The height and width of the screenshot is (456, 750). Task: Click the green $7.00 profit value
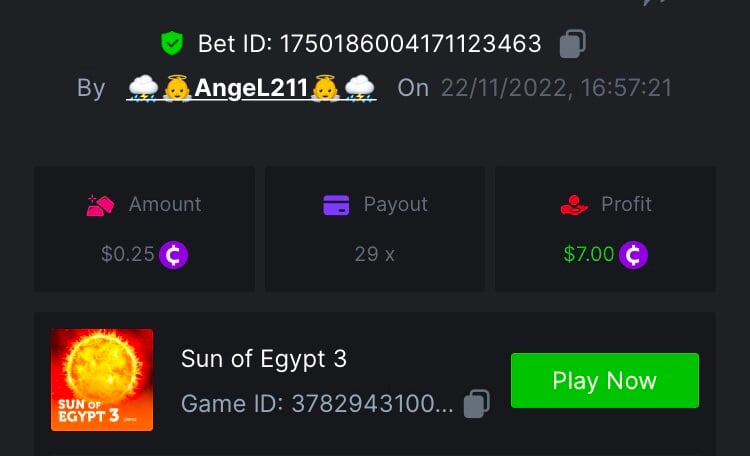(x=589, y=255)
